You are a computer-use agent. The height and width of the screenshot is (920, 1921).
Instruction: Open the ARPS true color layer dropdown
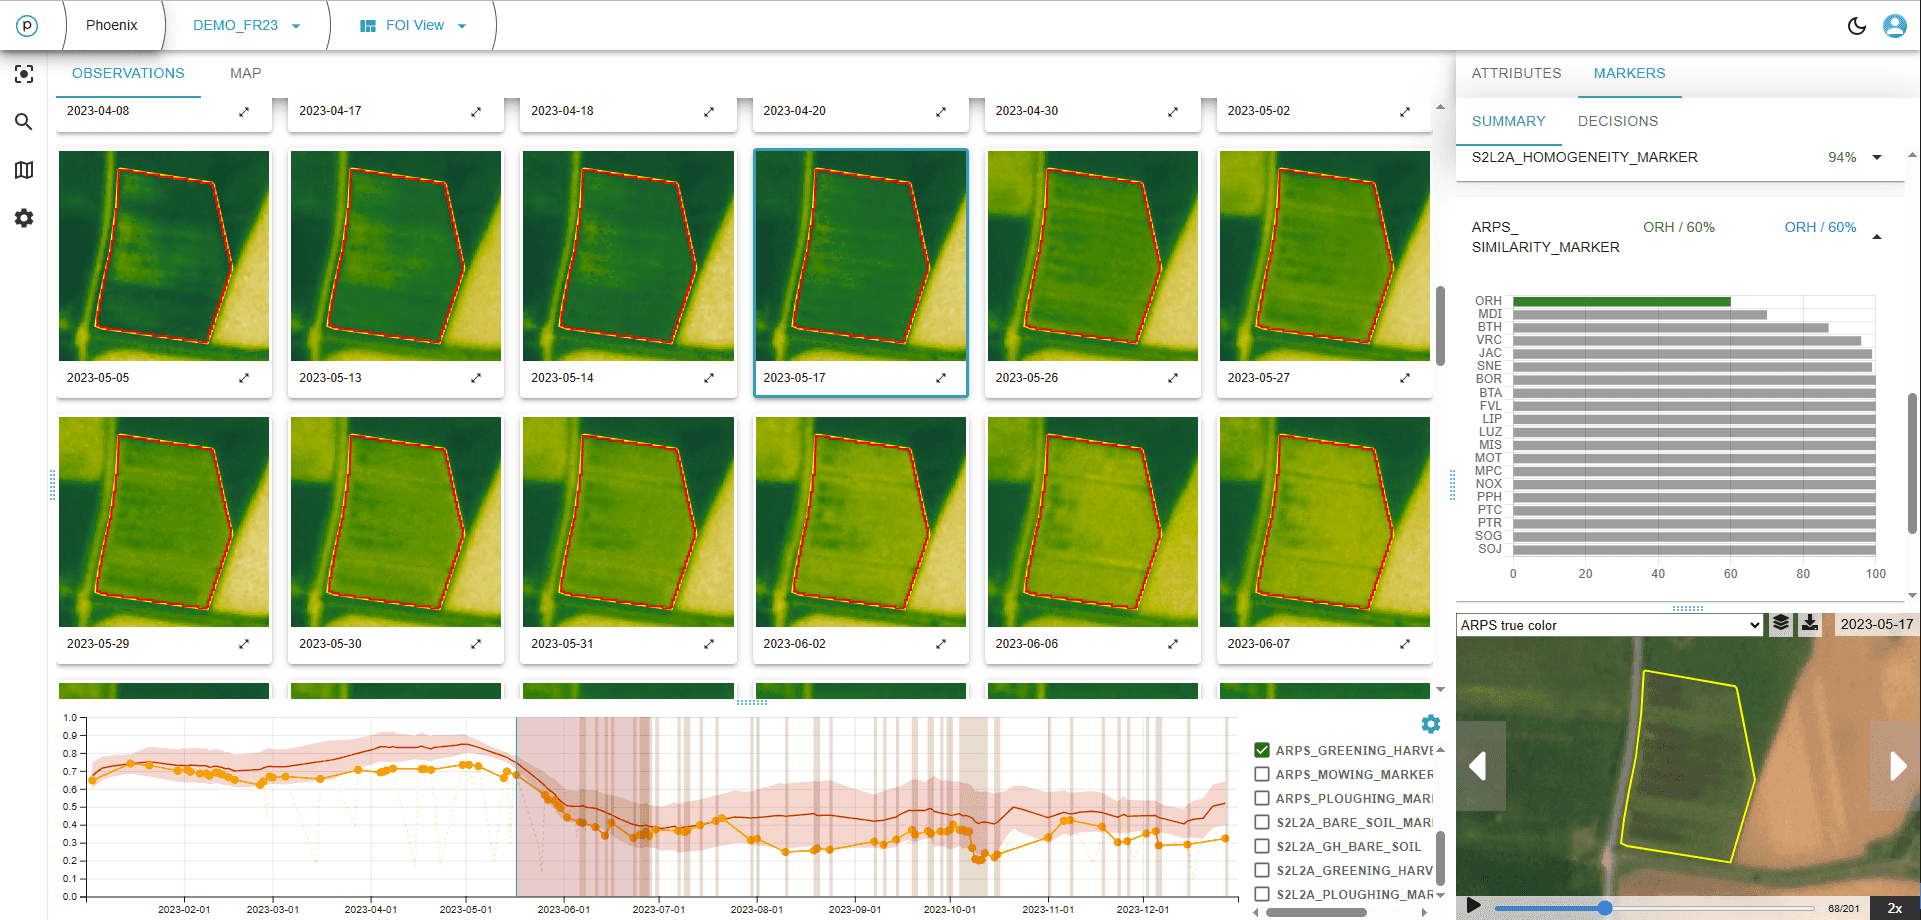1609,625
